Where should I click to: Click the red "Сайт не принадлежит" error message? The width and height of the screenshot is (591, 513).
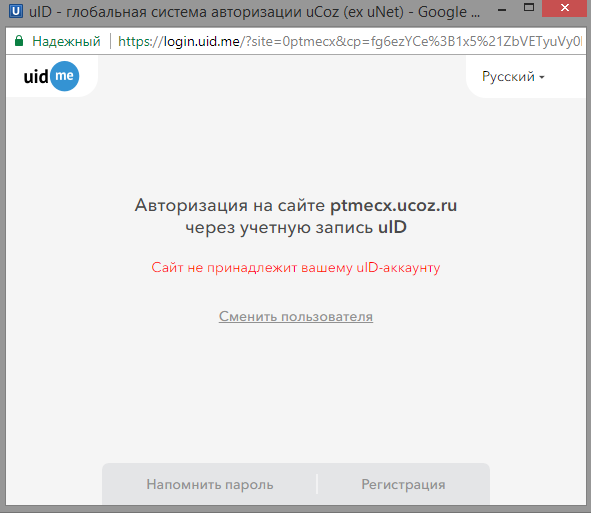(296, 268)
